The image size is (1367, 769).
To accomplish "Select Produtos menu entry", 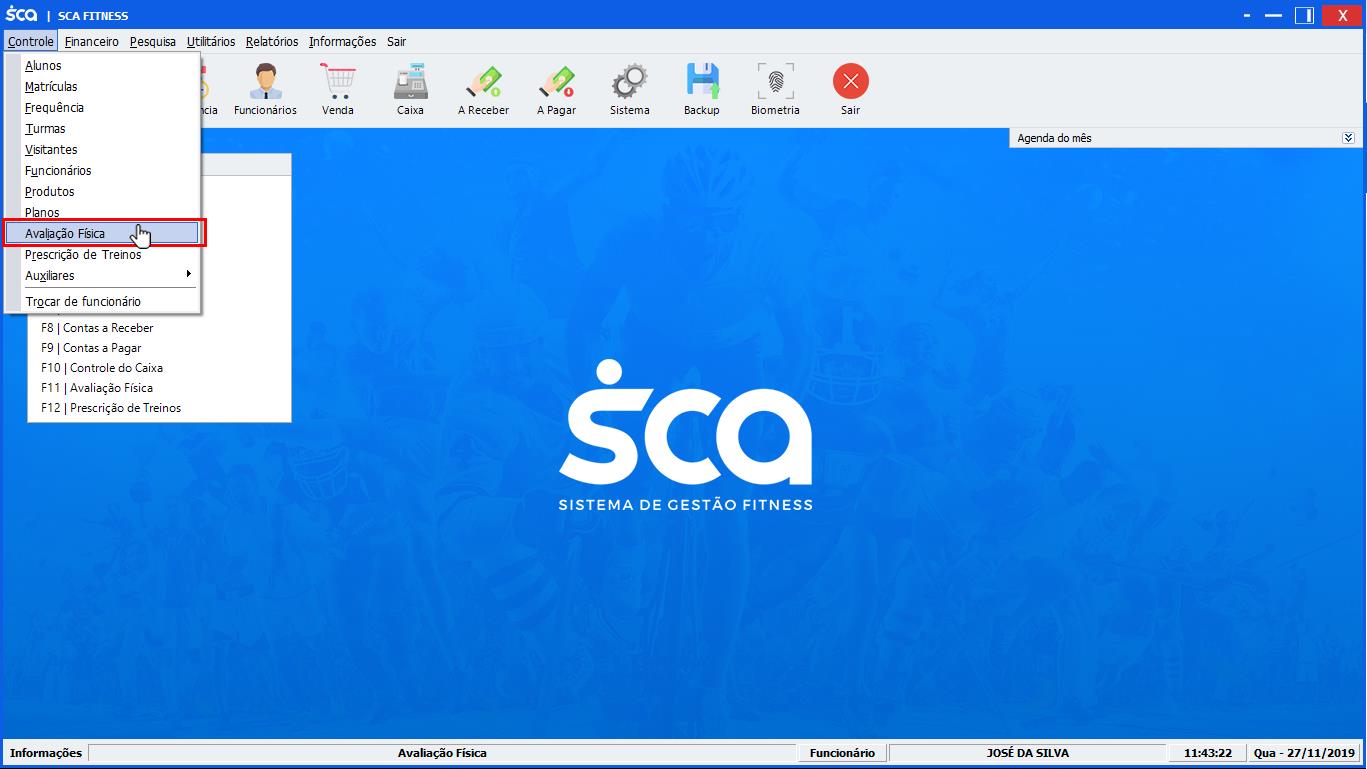I will point(101,191).
